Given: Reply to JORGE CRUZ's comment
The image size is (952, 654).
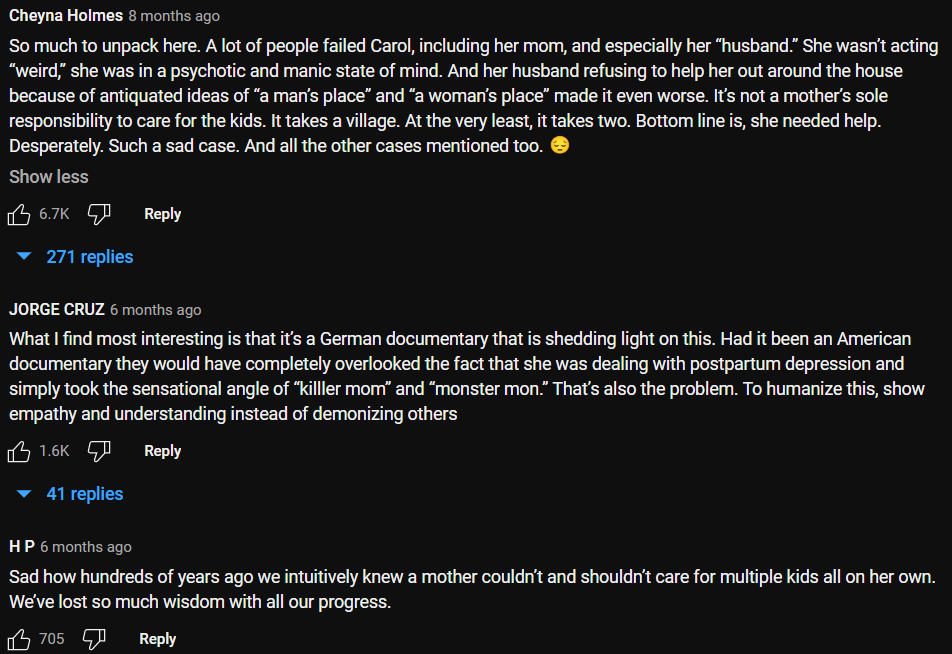Looking at the screenshot, I should click(x=162, y=451).
